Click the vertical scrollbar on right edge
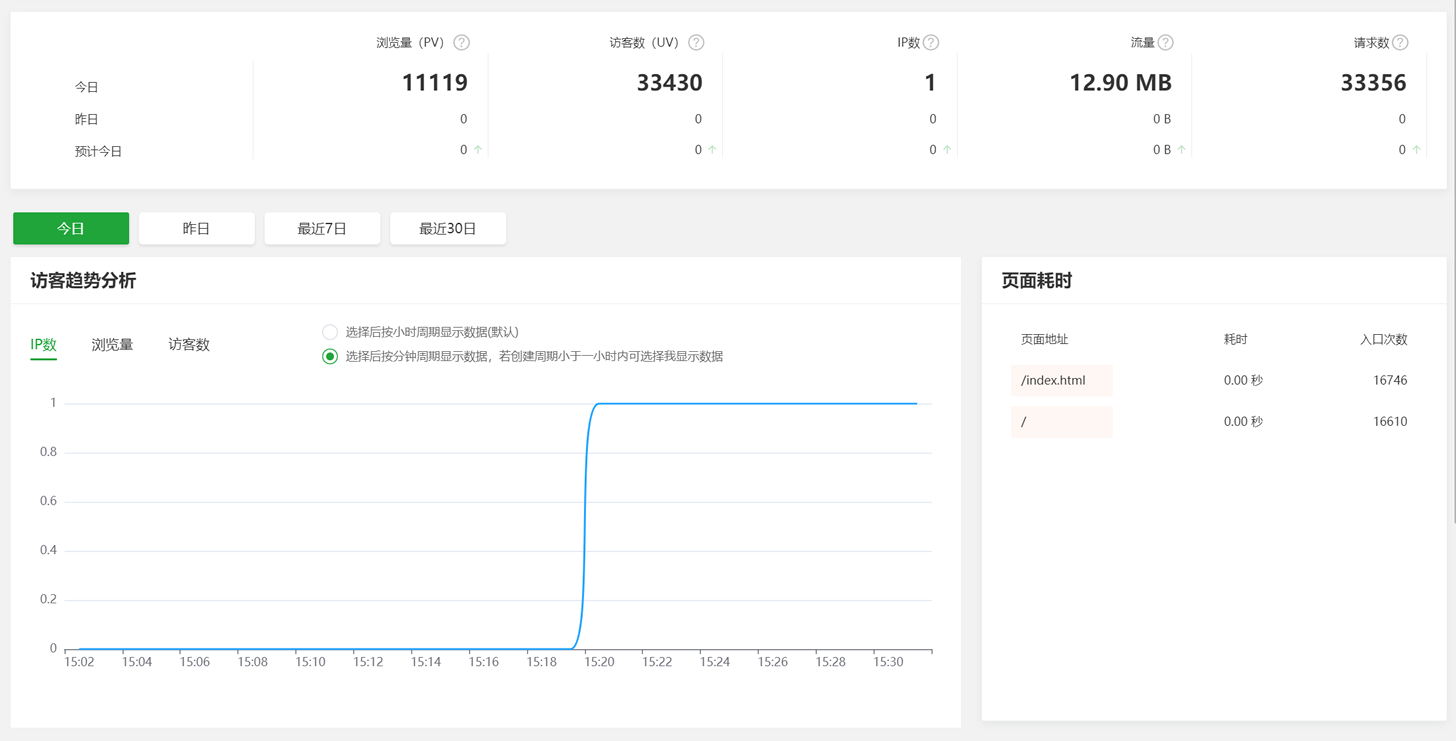Image resolution: width=1456 pixels, height=741 pixels. 1452,260
